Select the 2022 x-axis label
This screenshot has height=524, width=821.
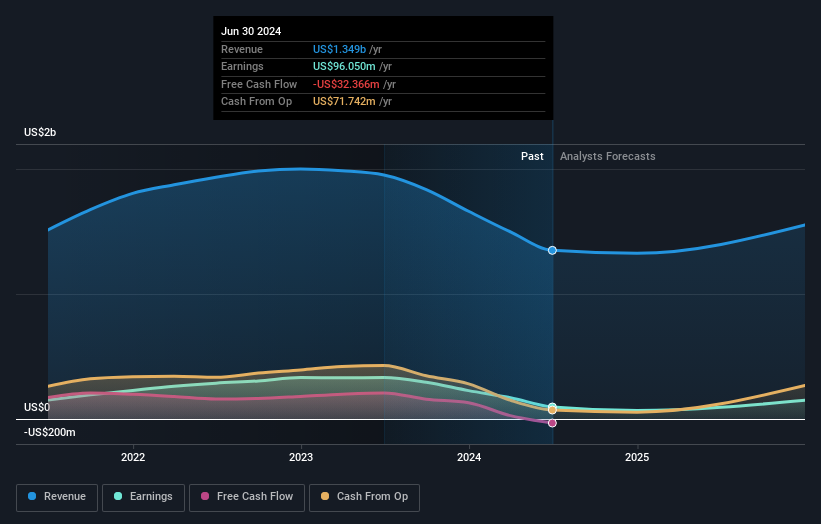click(133, 457)
